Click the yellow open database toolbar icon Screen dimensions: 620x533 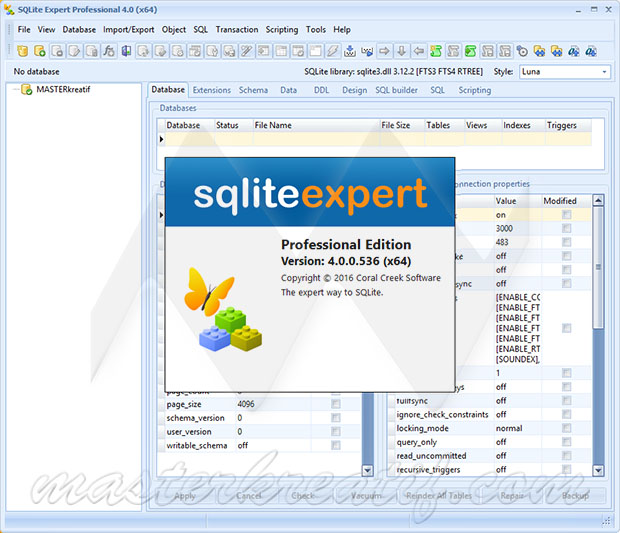(x=23, y=51)
